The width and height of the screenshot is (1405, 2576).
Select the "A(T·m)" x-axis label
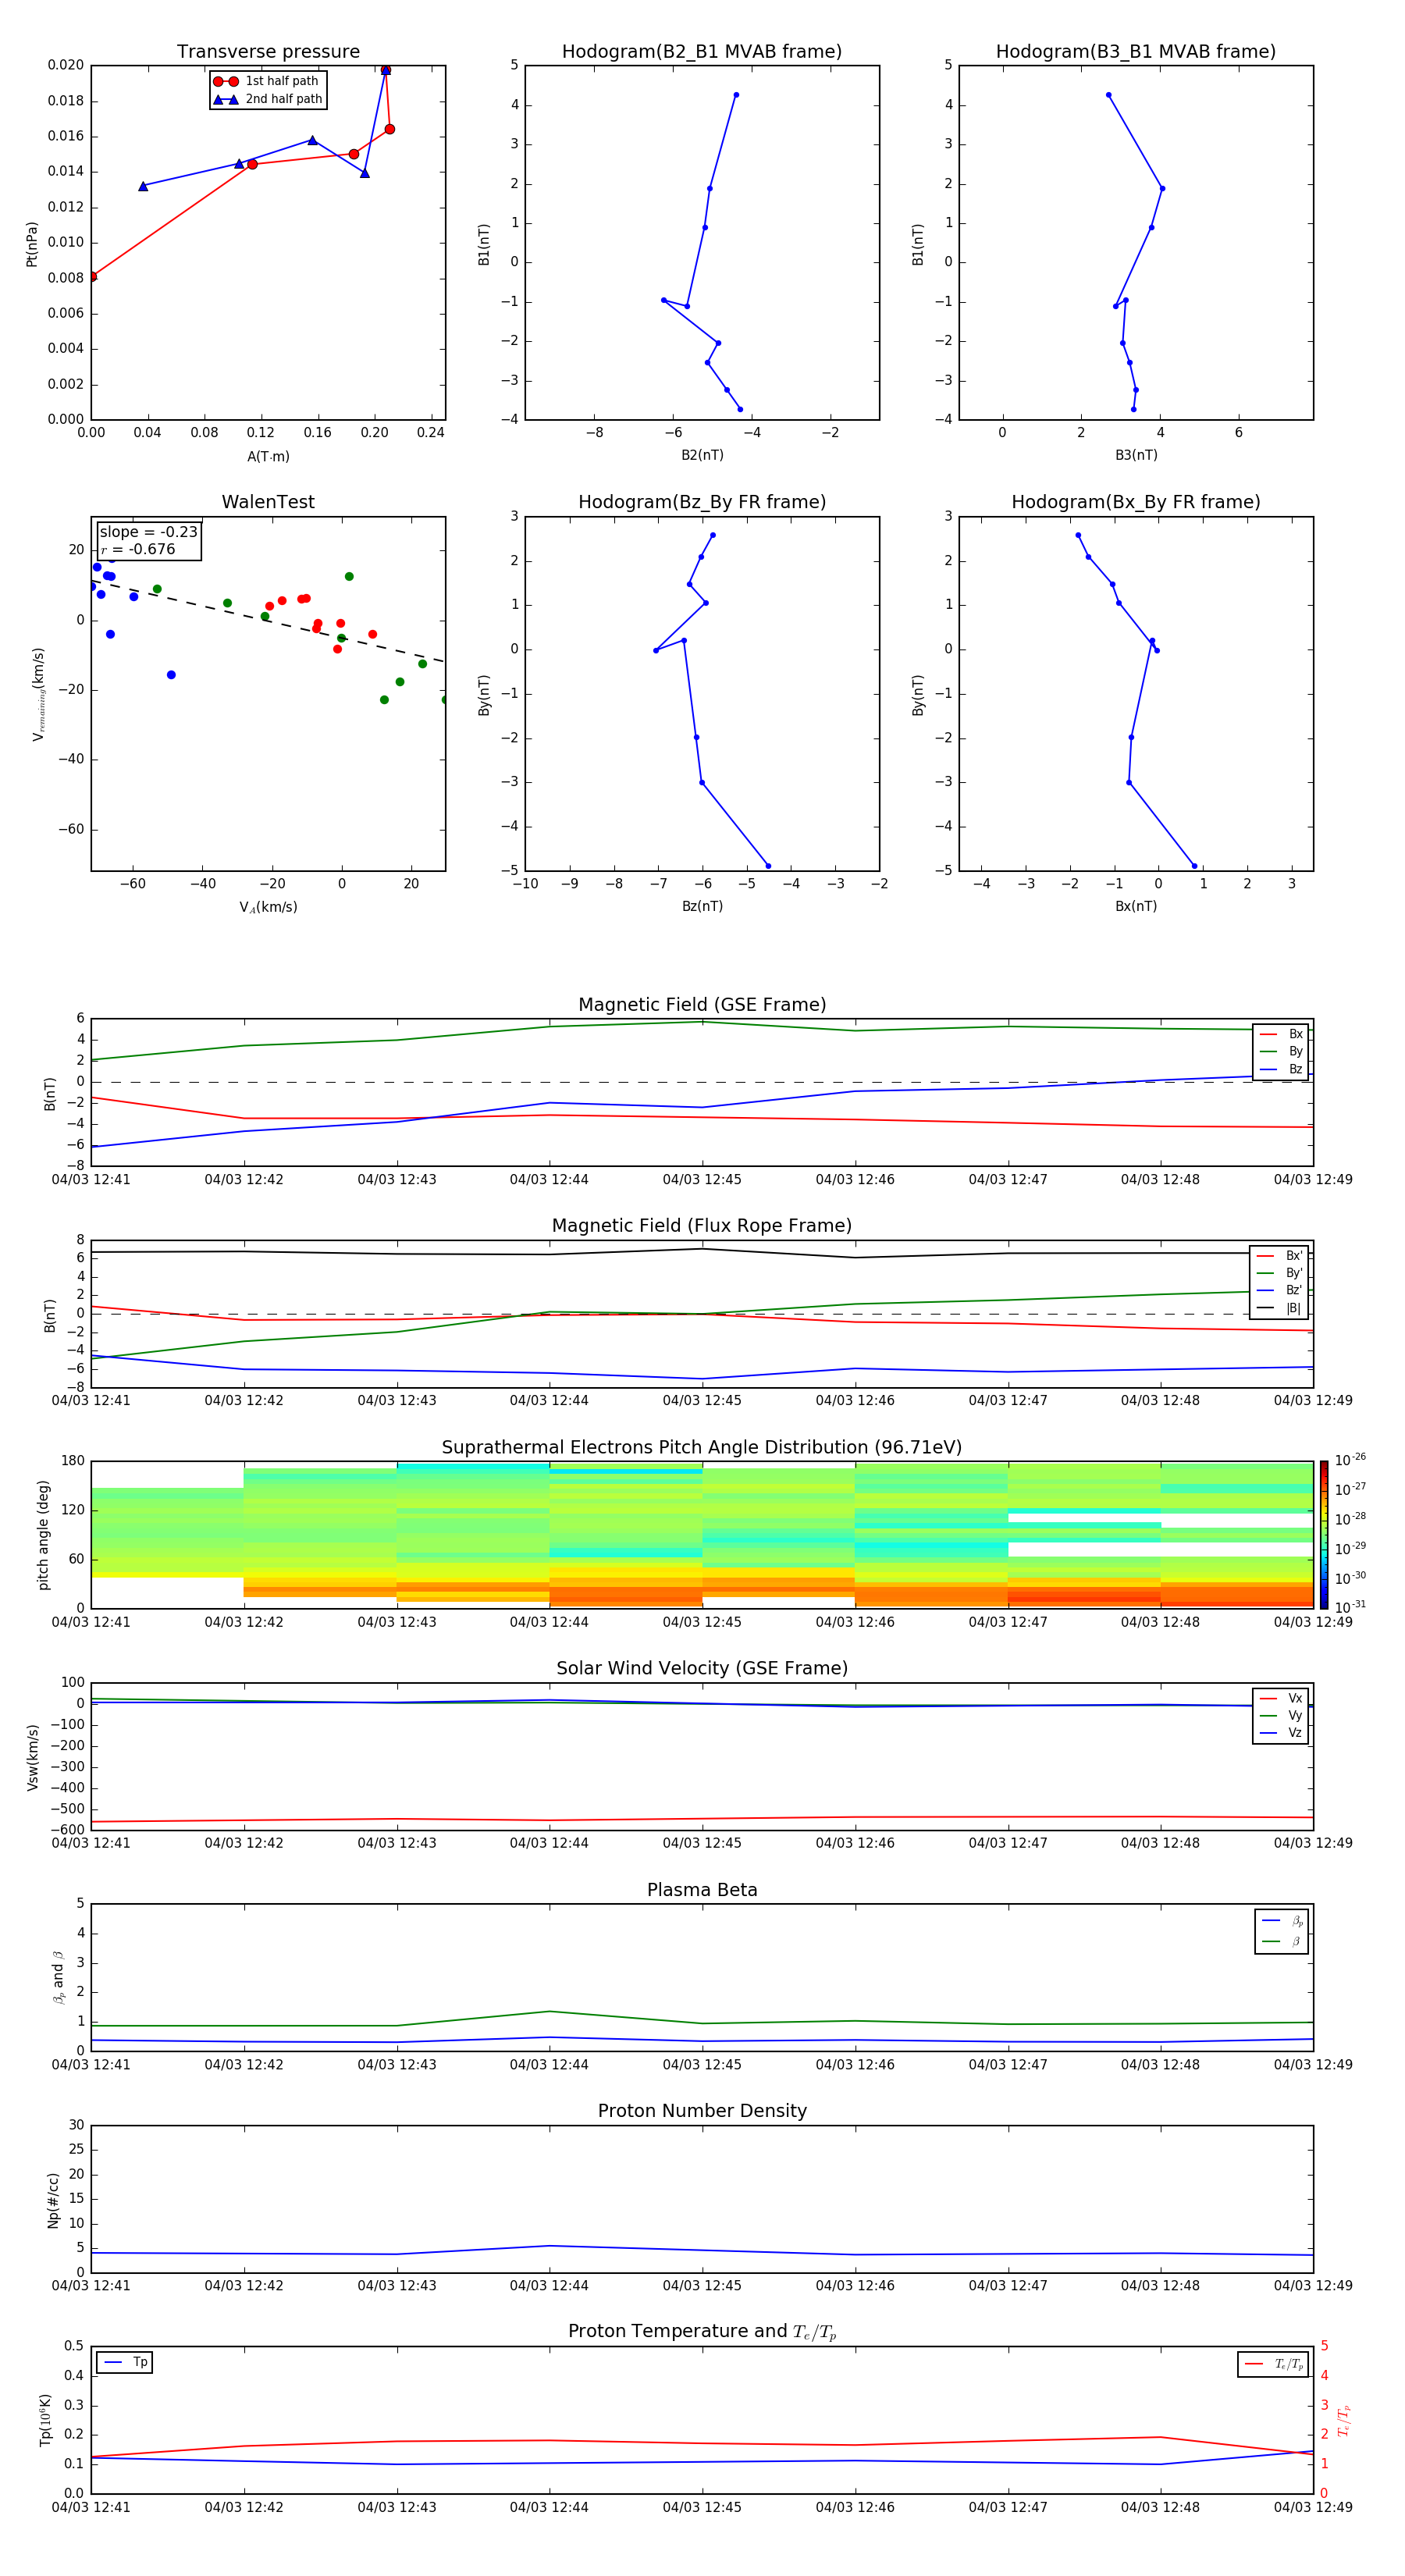tap(268, 457)
